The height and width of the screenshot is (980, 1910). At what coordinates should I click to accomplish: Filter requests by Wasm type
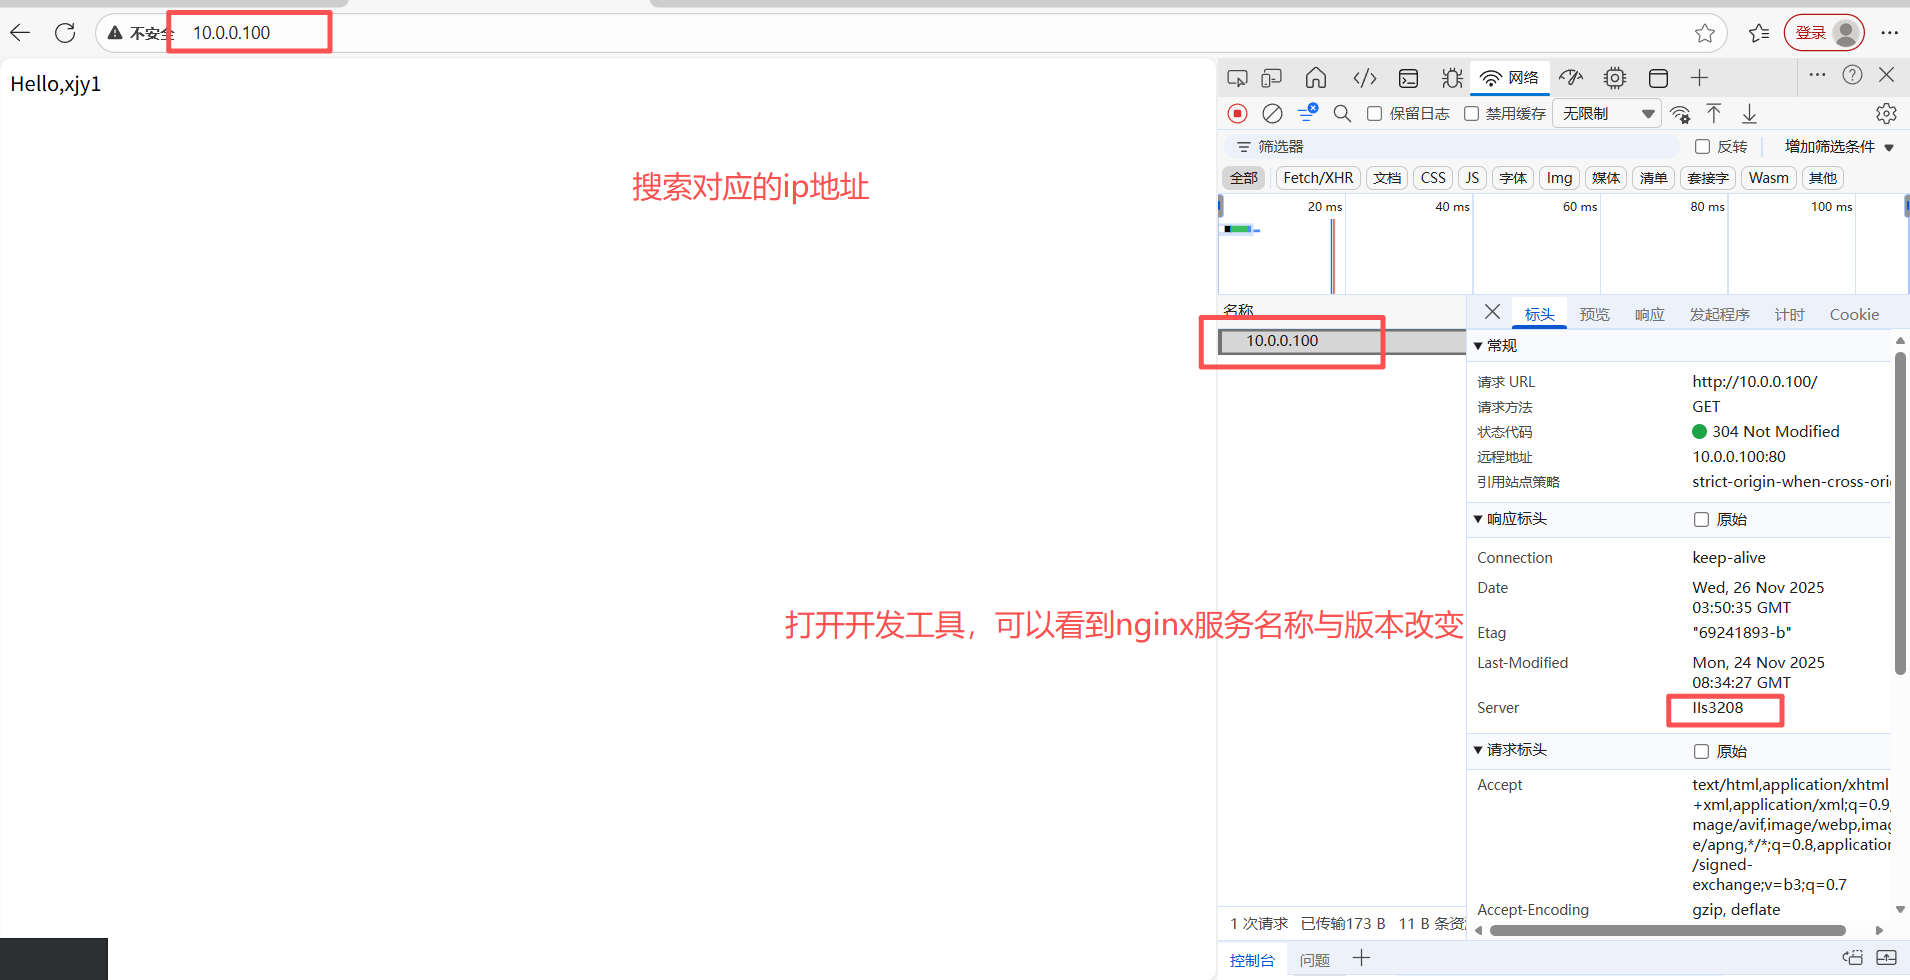[x=1768, y=178]
